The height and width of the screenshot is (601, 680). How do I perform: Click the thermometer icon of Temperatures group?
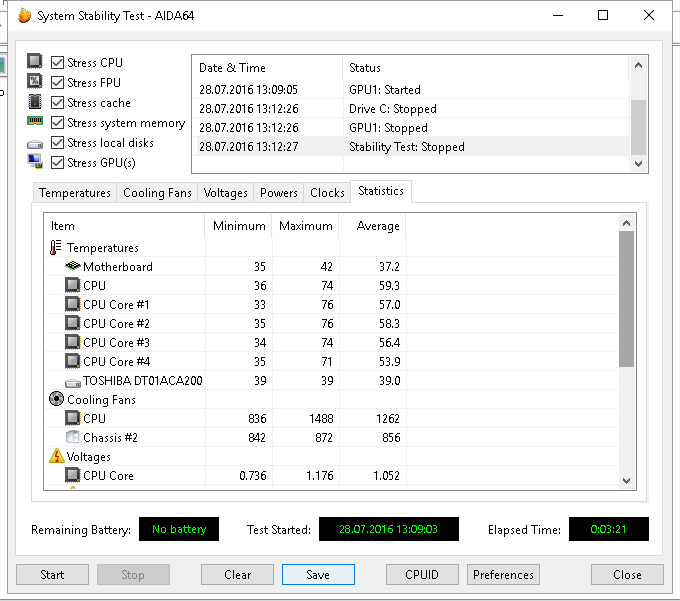pos(56,248)
